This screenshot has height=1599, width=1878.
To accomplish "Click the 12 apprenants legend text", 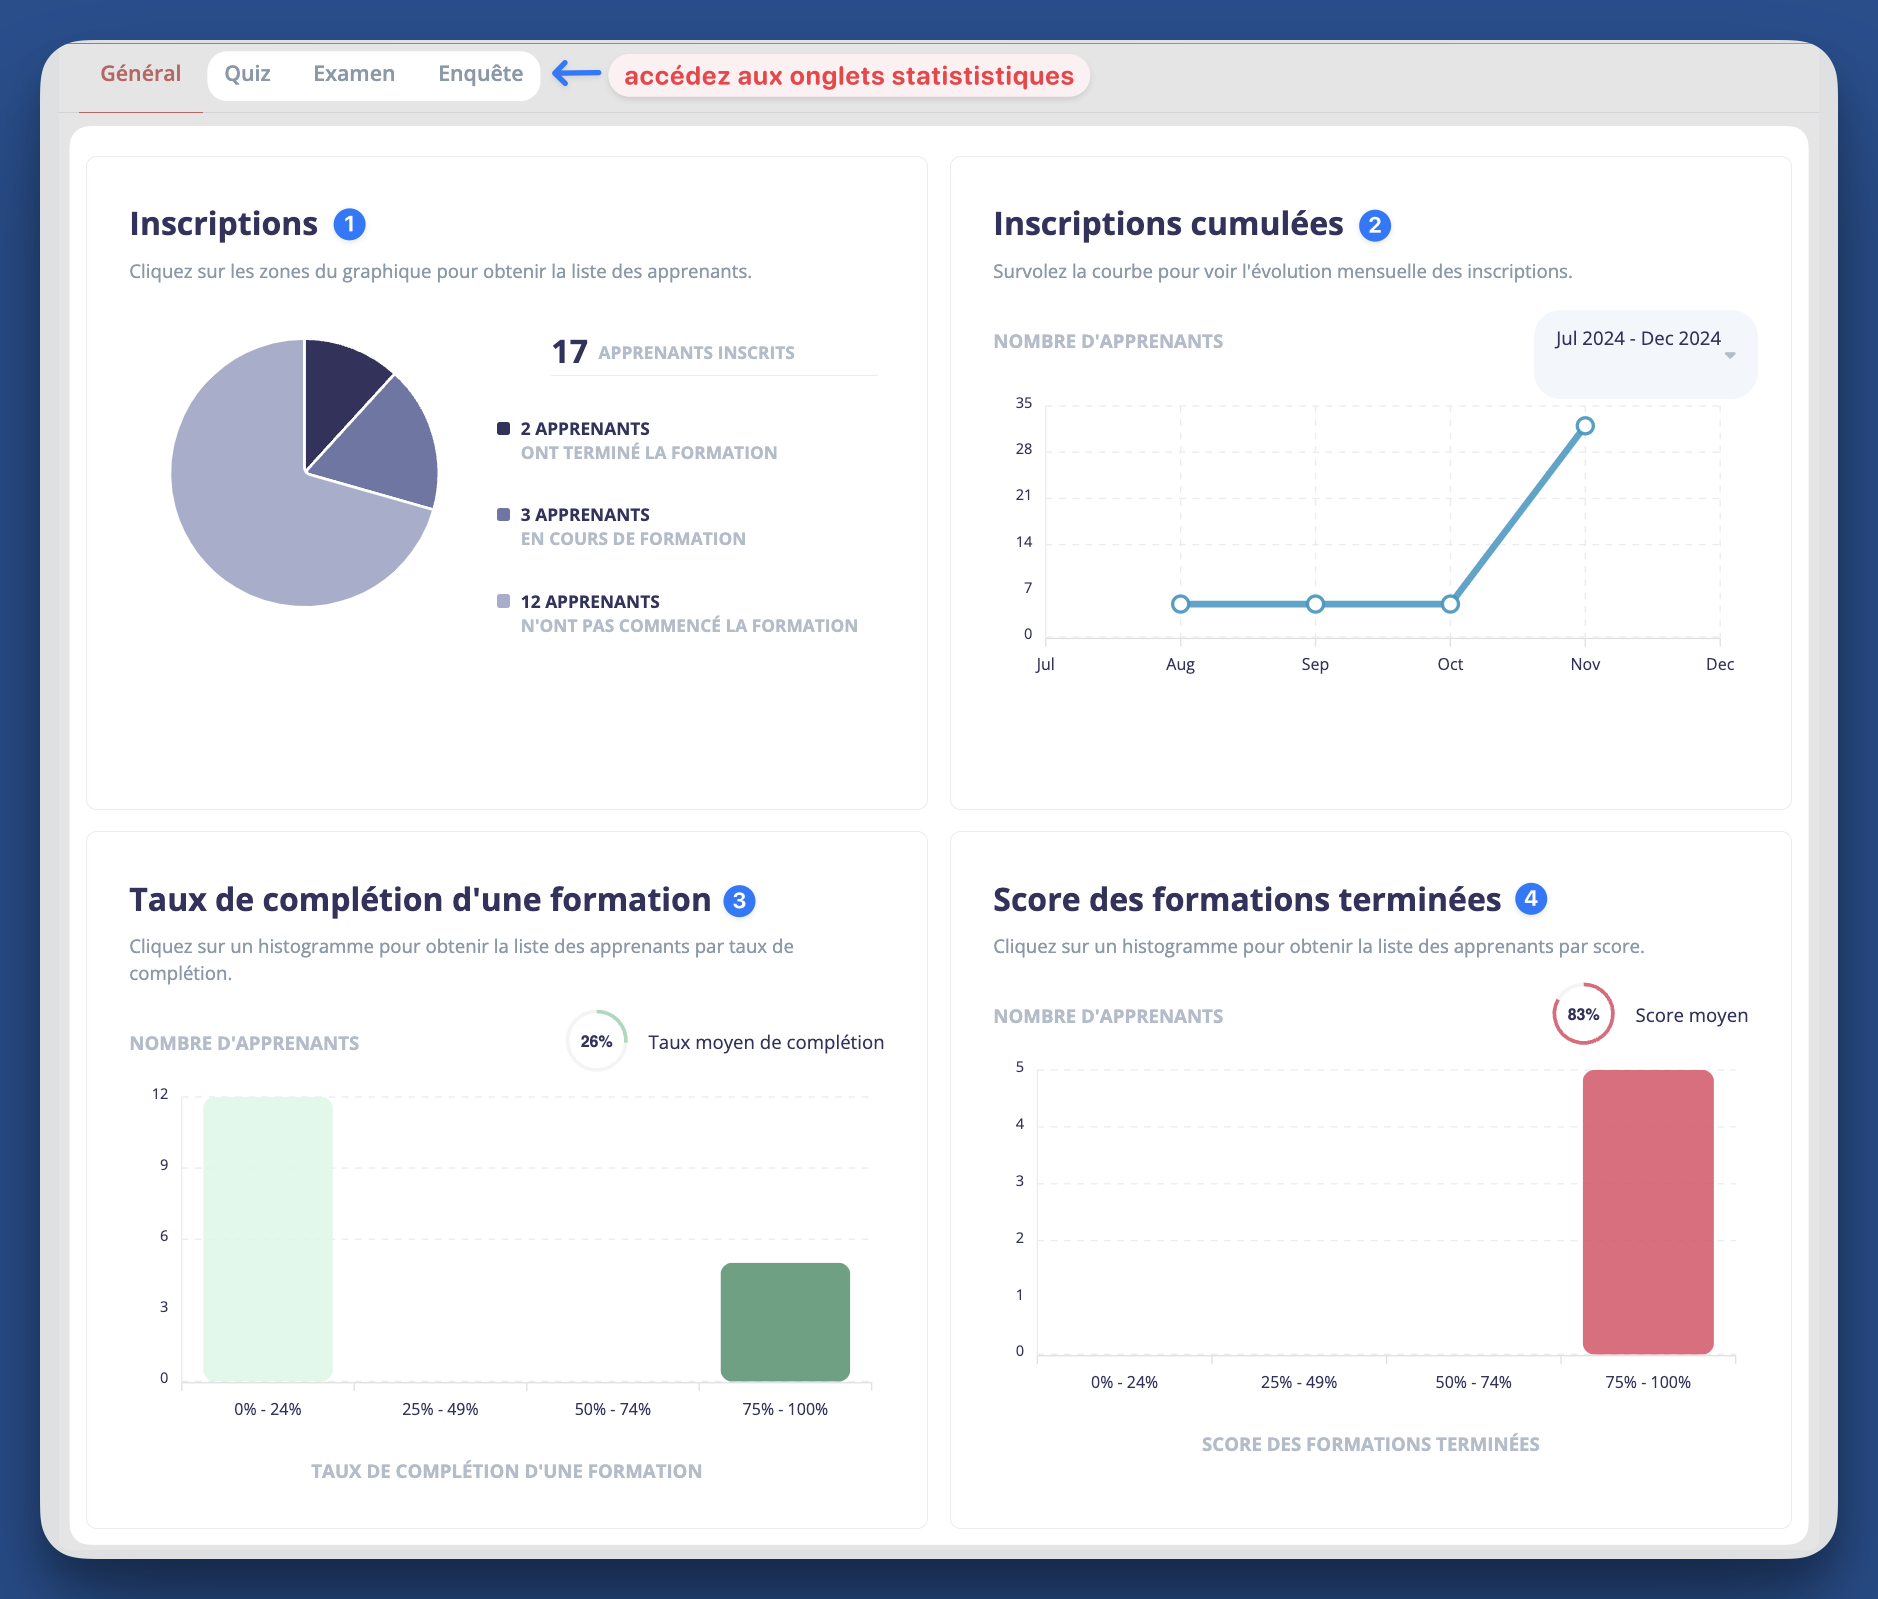I will [x=590, y=601].
